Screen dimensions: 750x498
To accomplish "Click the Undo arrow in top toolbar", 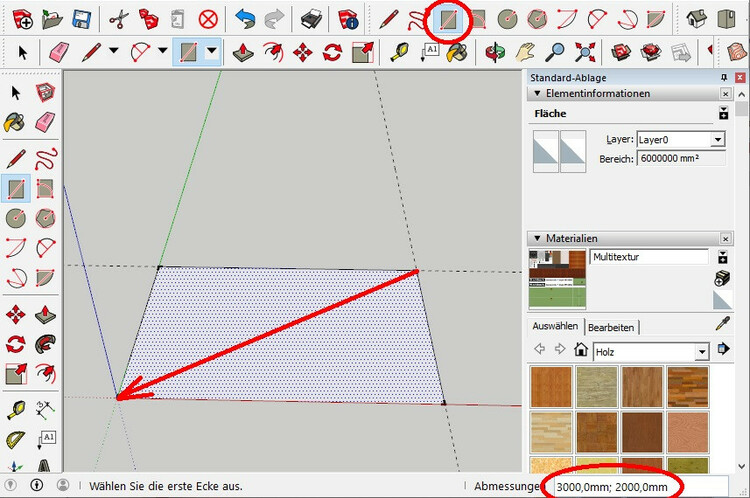I will (245, 18).
